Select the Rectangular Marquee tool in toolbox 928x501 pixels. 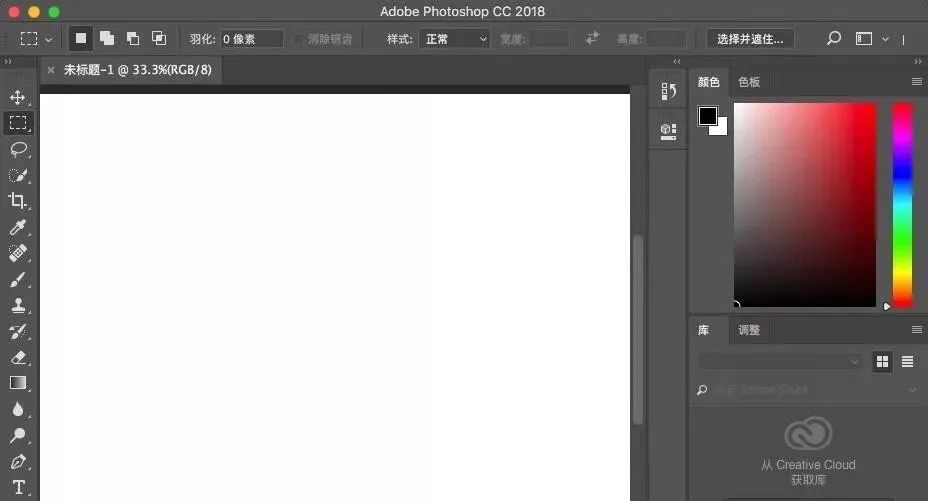(18, 122)
